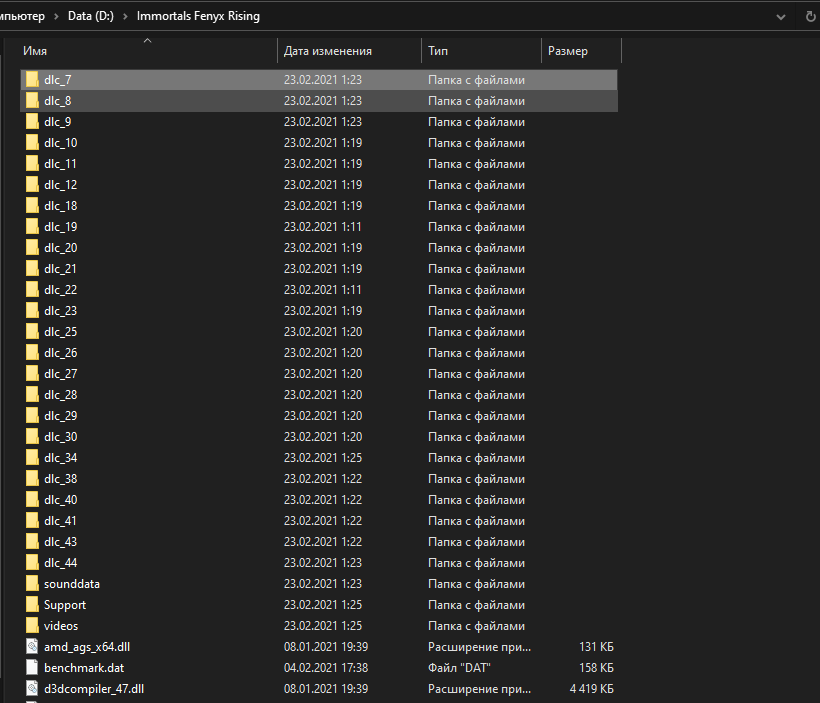820x703 pixels.
Task: Click the amd_ags_x64.dll file icon
Action: point(32,647)
